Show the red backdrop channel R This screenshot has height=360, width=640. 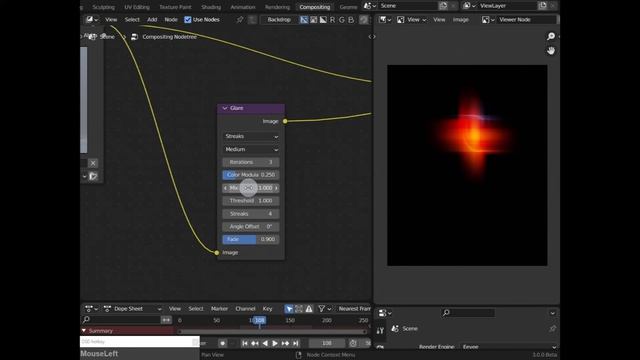(x=332, y=20)
